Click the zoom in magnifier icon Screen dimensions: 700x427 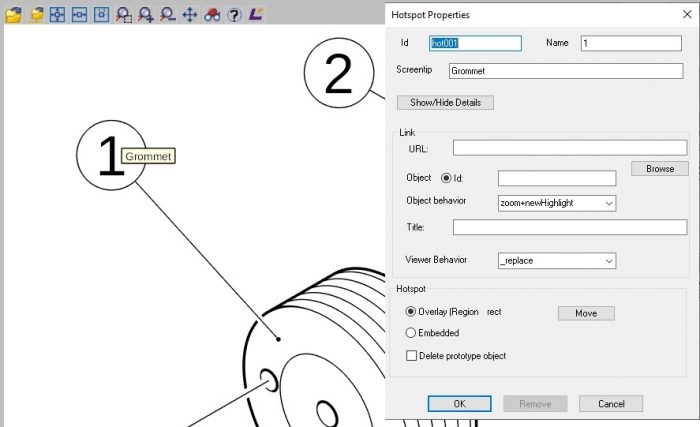146,15
